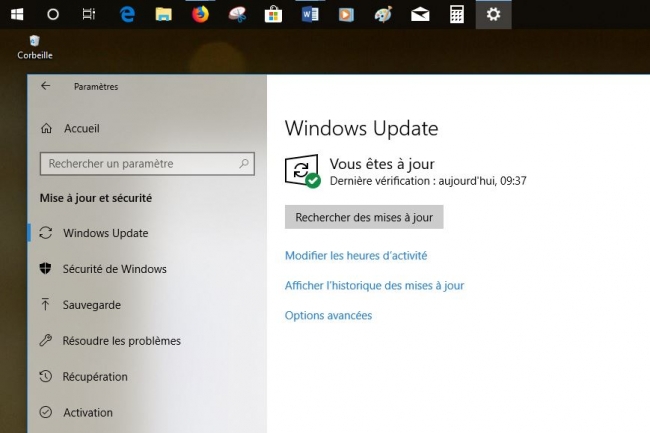650x433 pixels.
Task: Open Résoudre les problèmes section
Action: coord(121,341)
